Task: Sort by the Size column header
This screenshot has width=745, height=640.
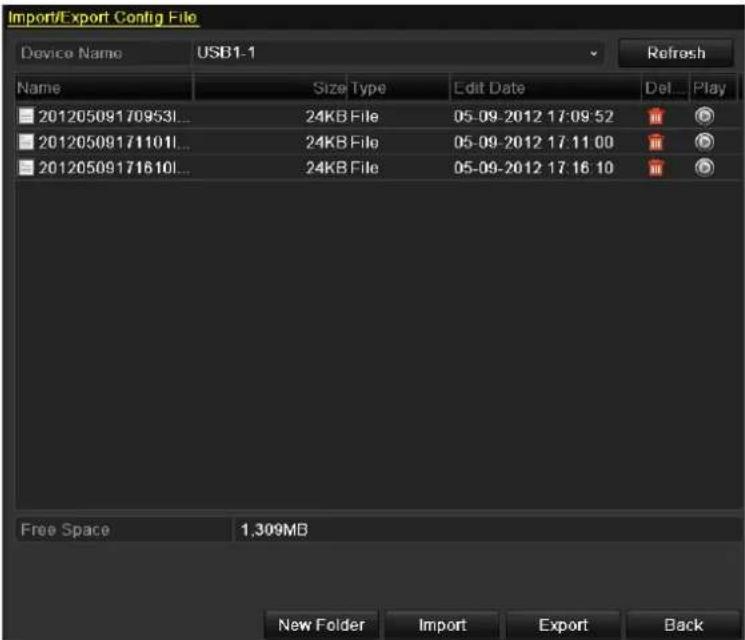Action: 271,88
